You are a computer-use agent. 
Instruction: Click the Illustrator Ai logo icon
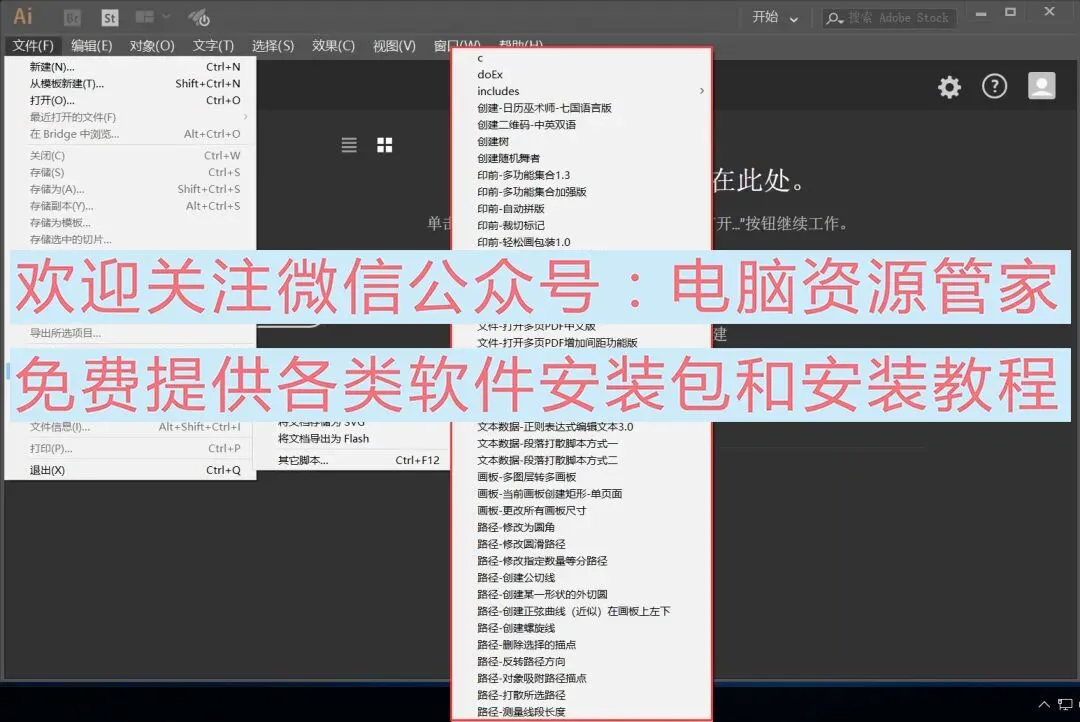[23, 16]
